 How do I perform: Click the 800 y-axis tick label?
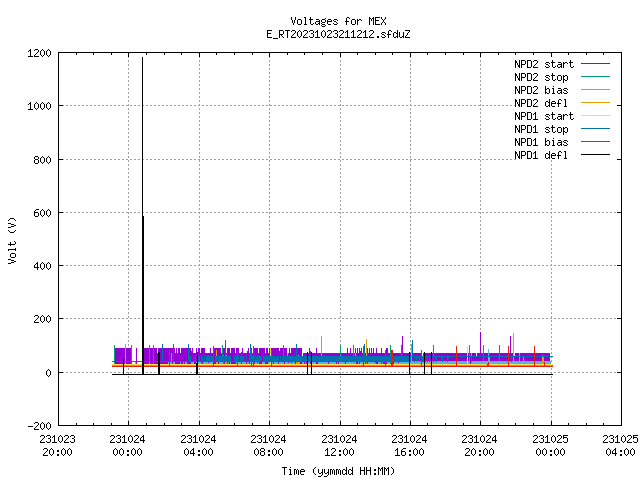(x=42, y=160)
